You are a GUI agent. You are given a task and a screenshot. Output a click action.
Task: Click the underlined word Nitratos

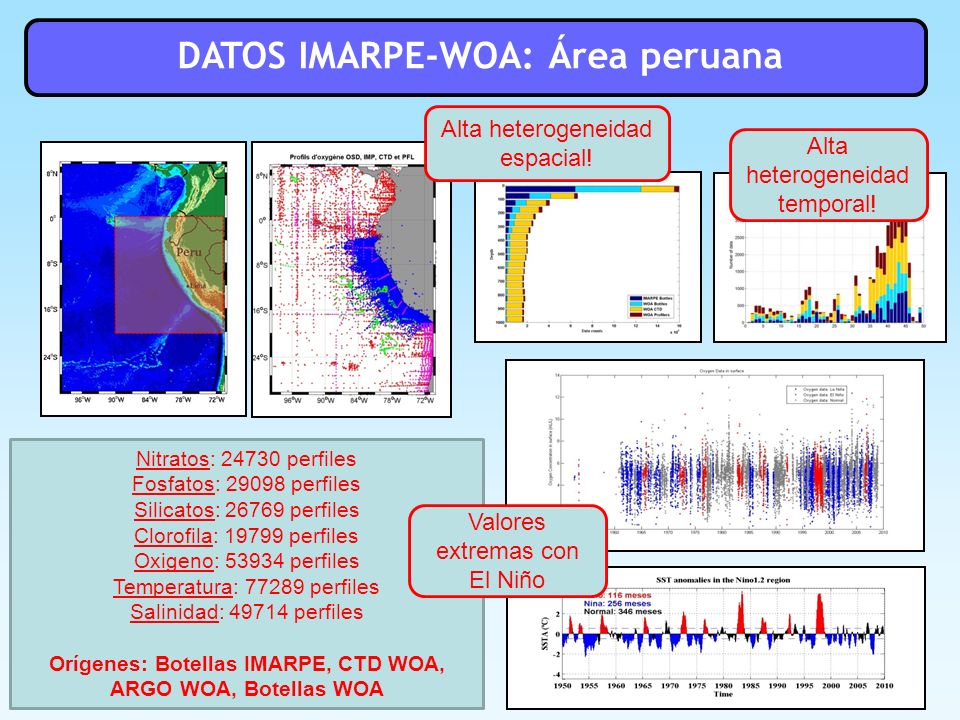click(173, 459)
